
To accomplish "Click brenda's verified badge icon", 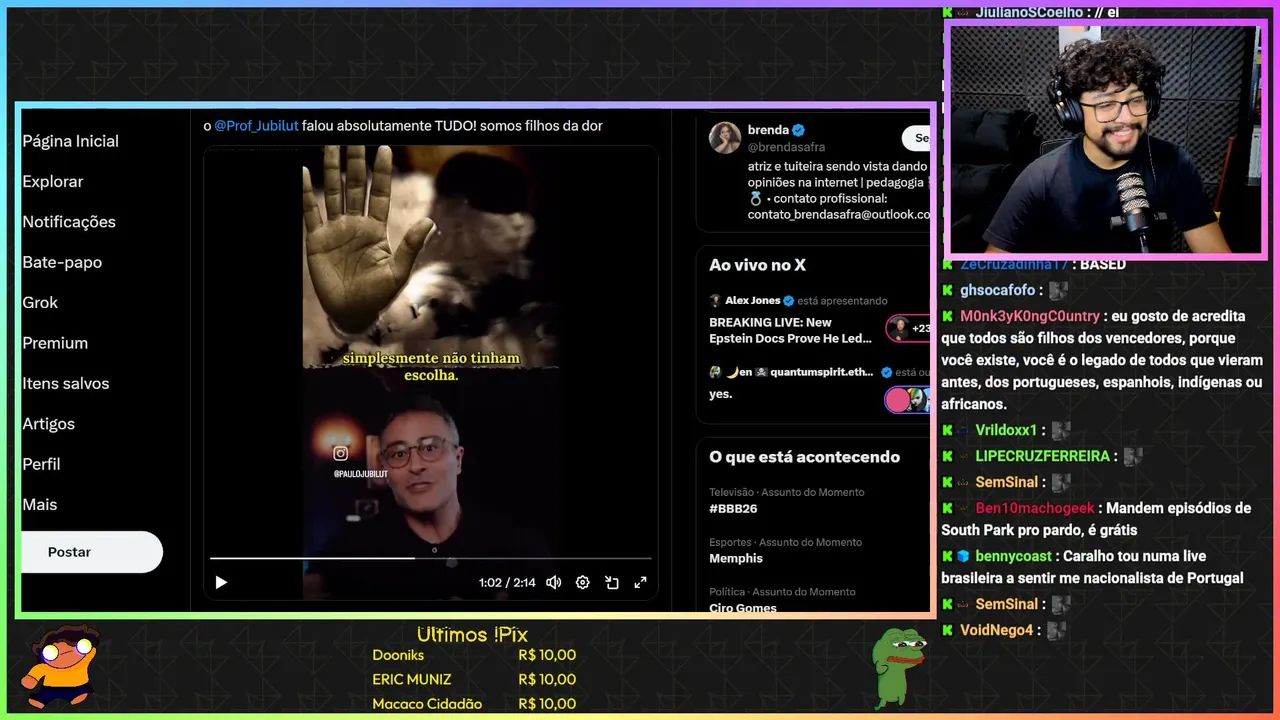I will pyautogui.click(x=799, y=130).
